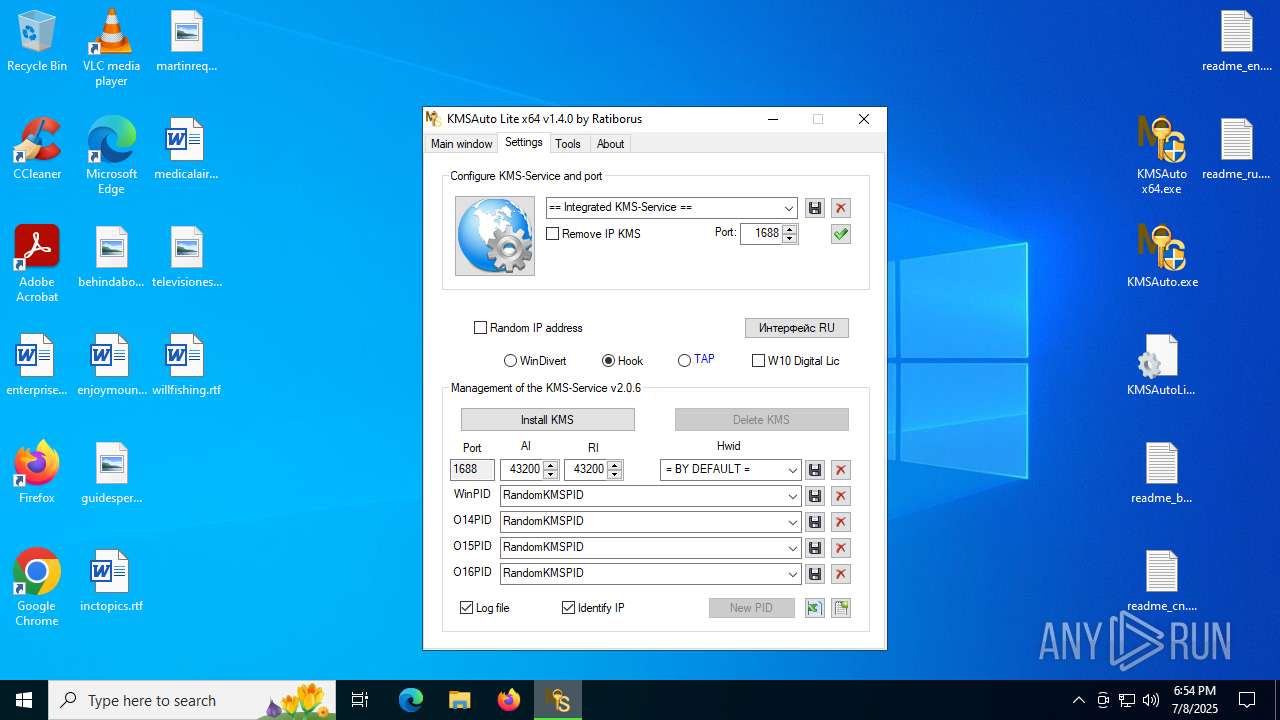The image size is (1280, 720).
Task: Select the WinDivert radio button
Action: pos(510,361)
